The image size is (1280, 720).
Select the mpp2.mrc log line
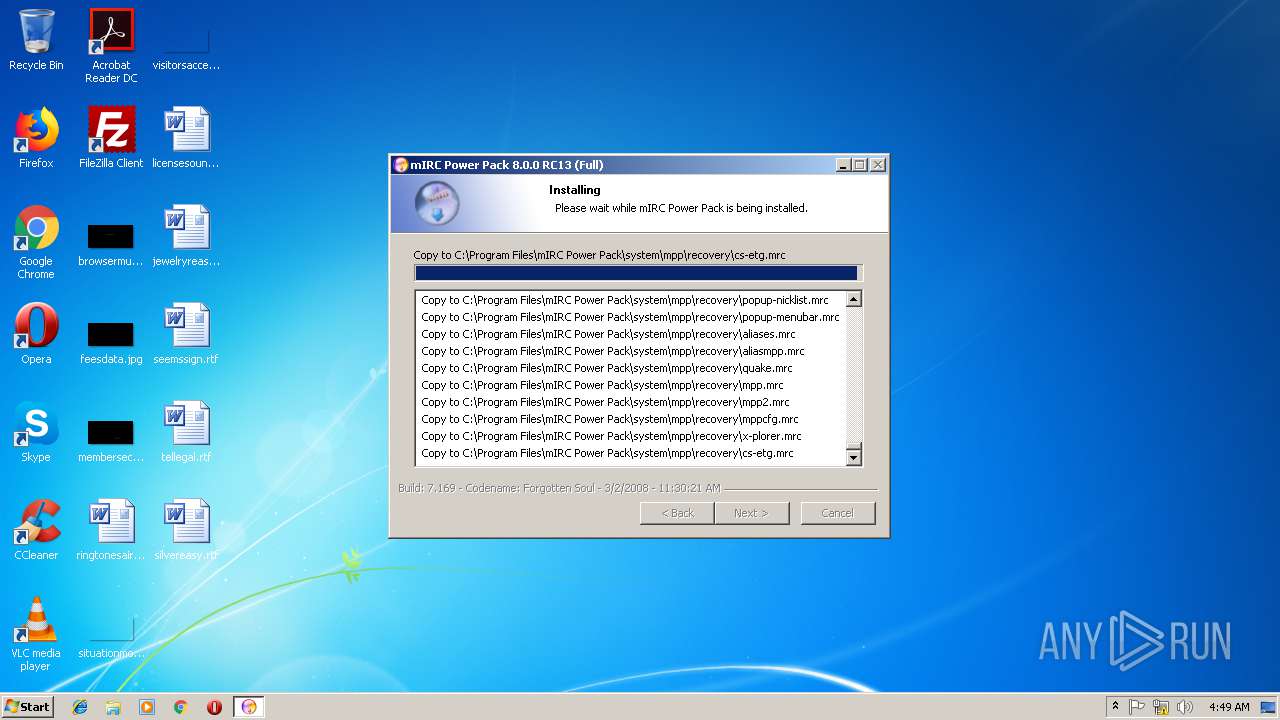click(x=605, y=402)
